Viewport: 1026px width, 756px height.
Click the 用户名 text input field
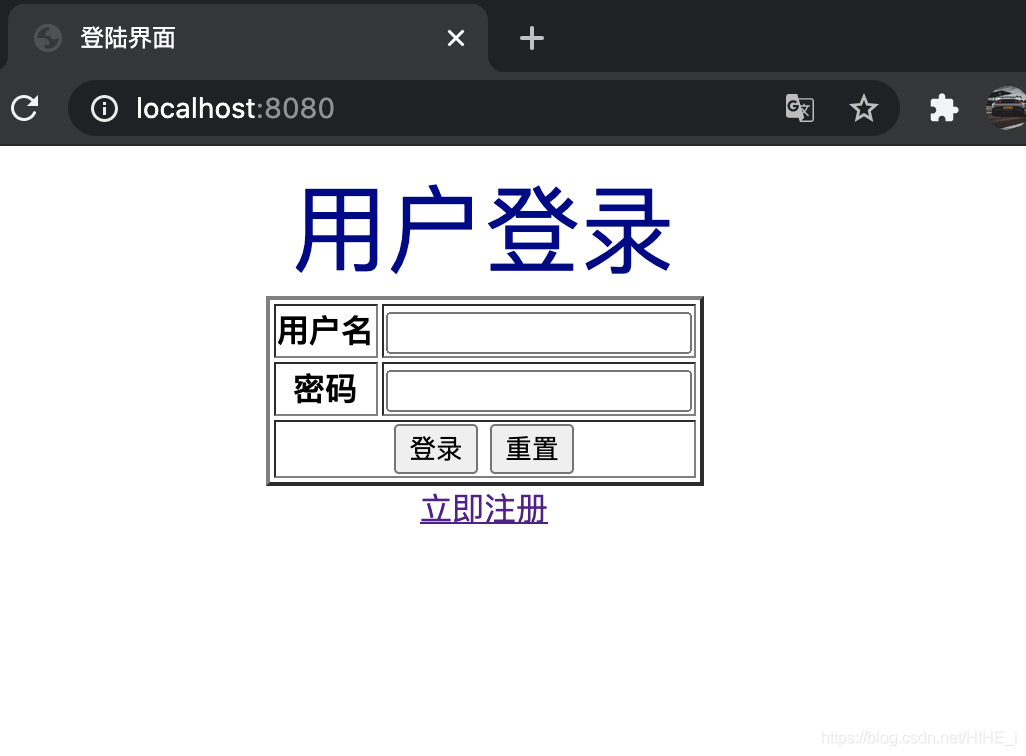pyautogui.click(x=539, y=333)
